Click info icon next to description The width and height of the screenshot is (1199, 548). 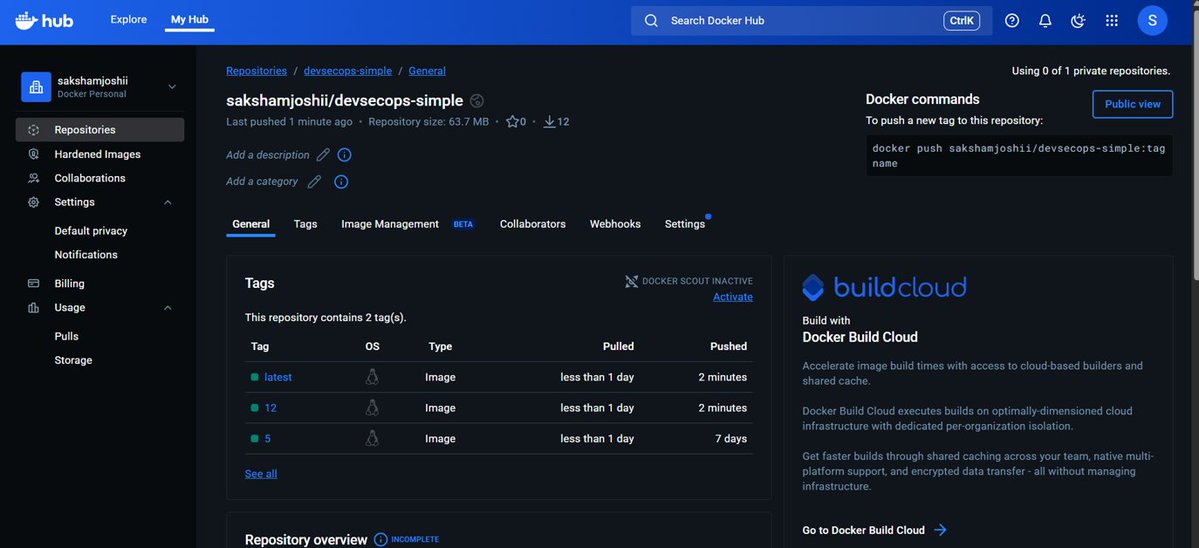(345, 155)
